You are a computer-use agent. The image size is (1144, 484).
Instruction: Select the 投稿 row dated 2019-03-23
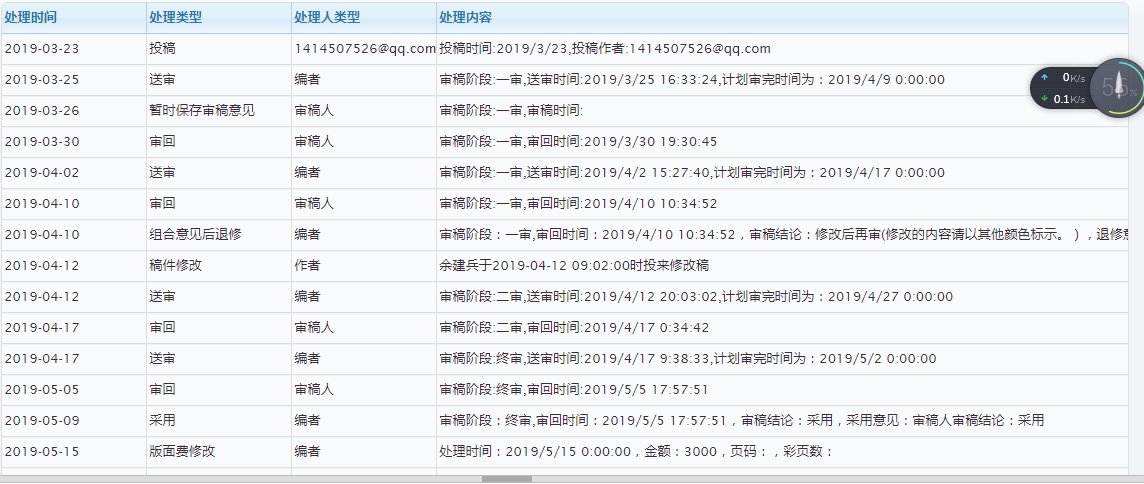click(x=565, y=49)
